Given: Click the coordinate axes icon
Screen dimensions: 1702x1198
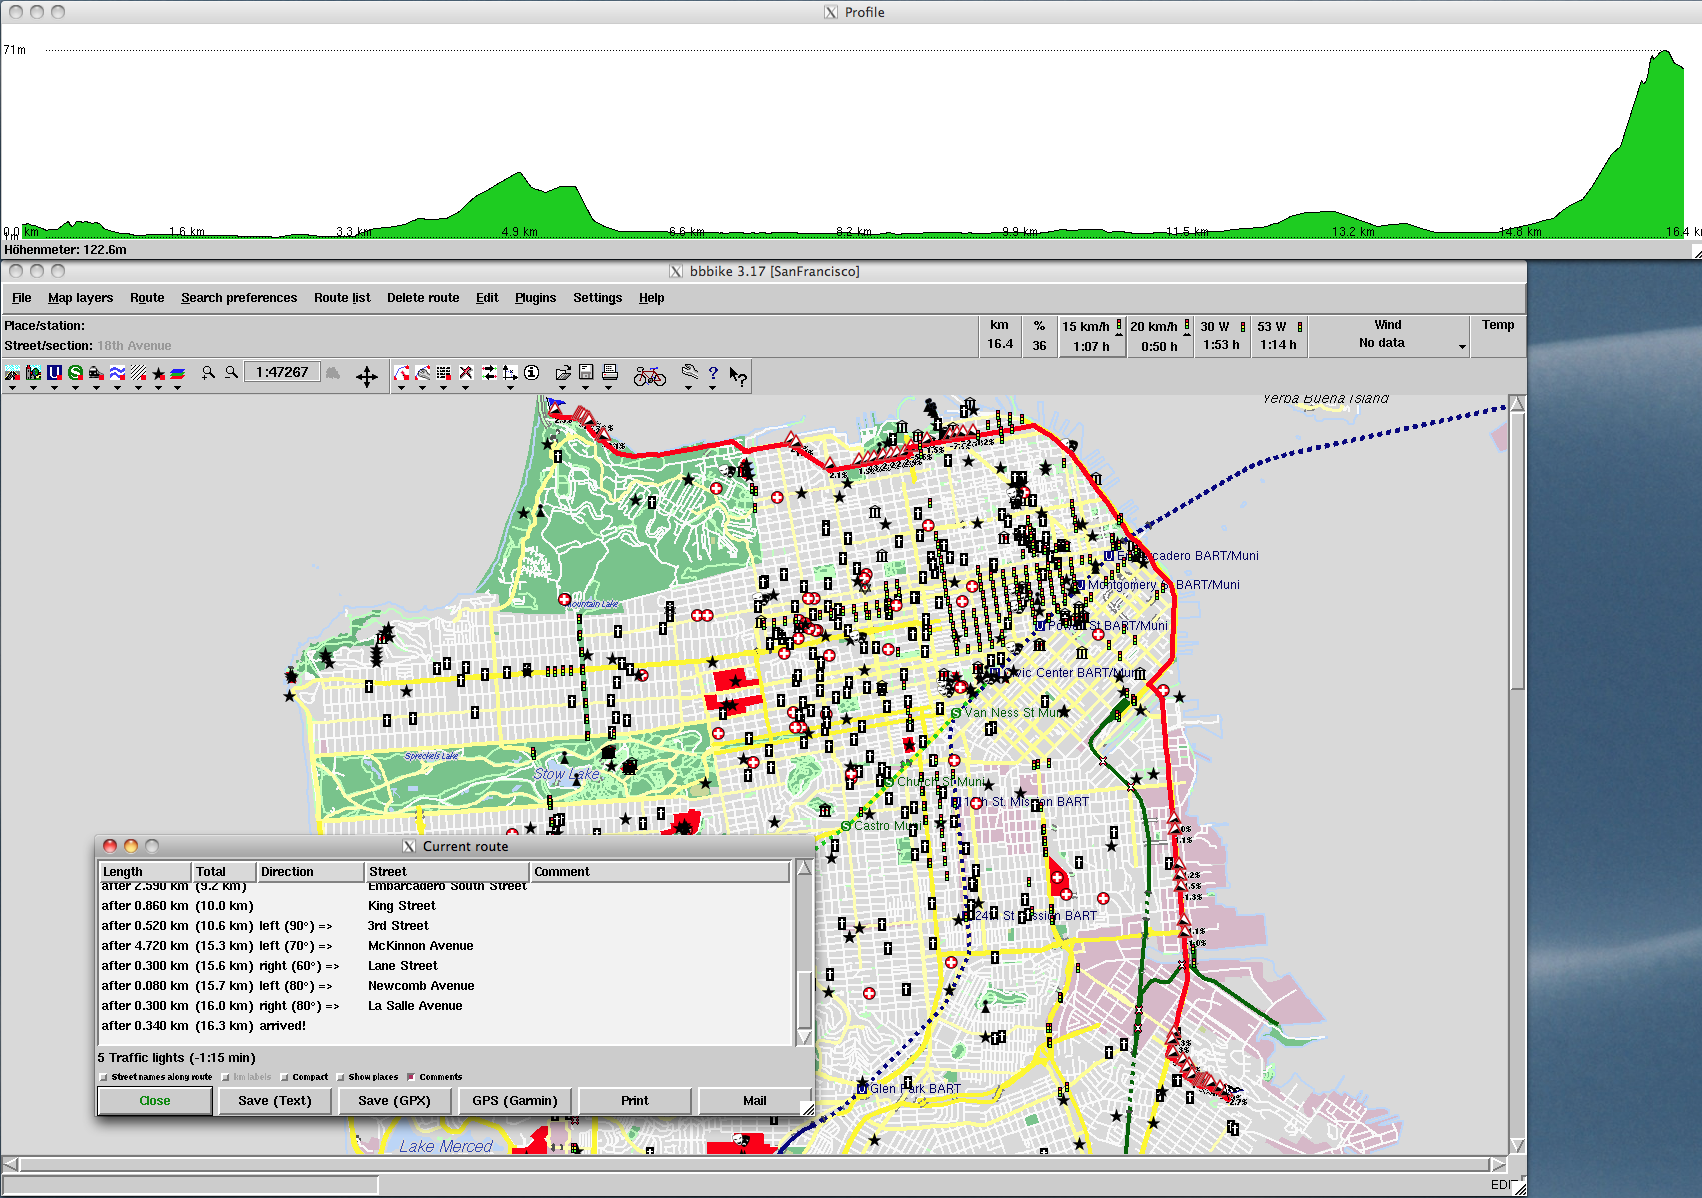Looking at the screenshot, I should (x=510, y=373).
